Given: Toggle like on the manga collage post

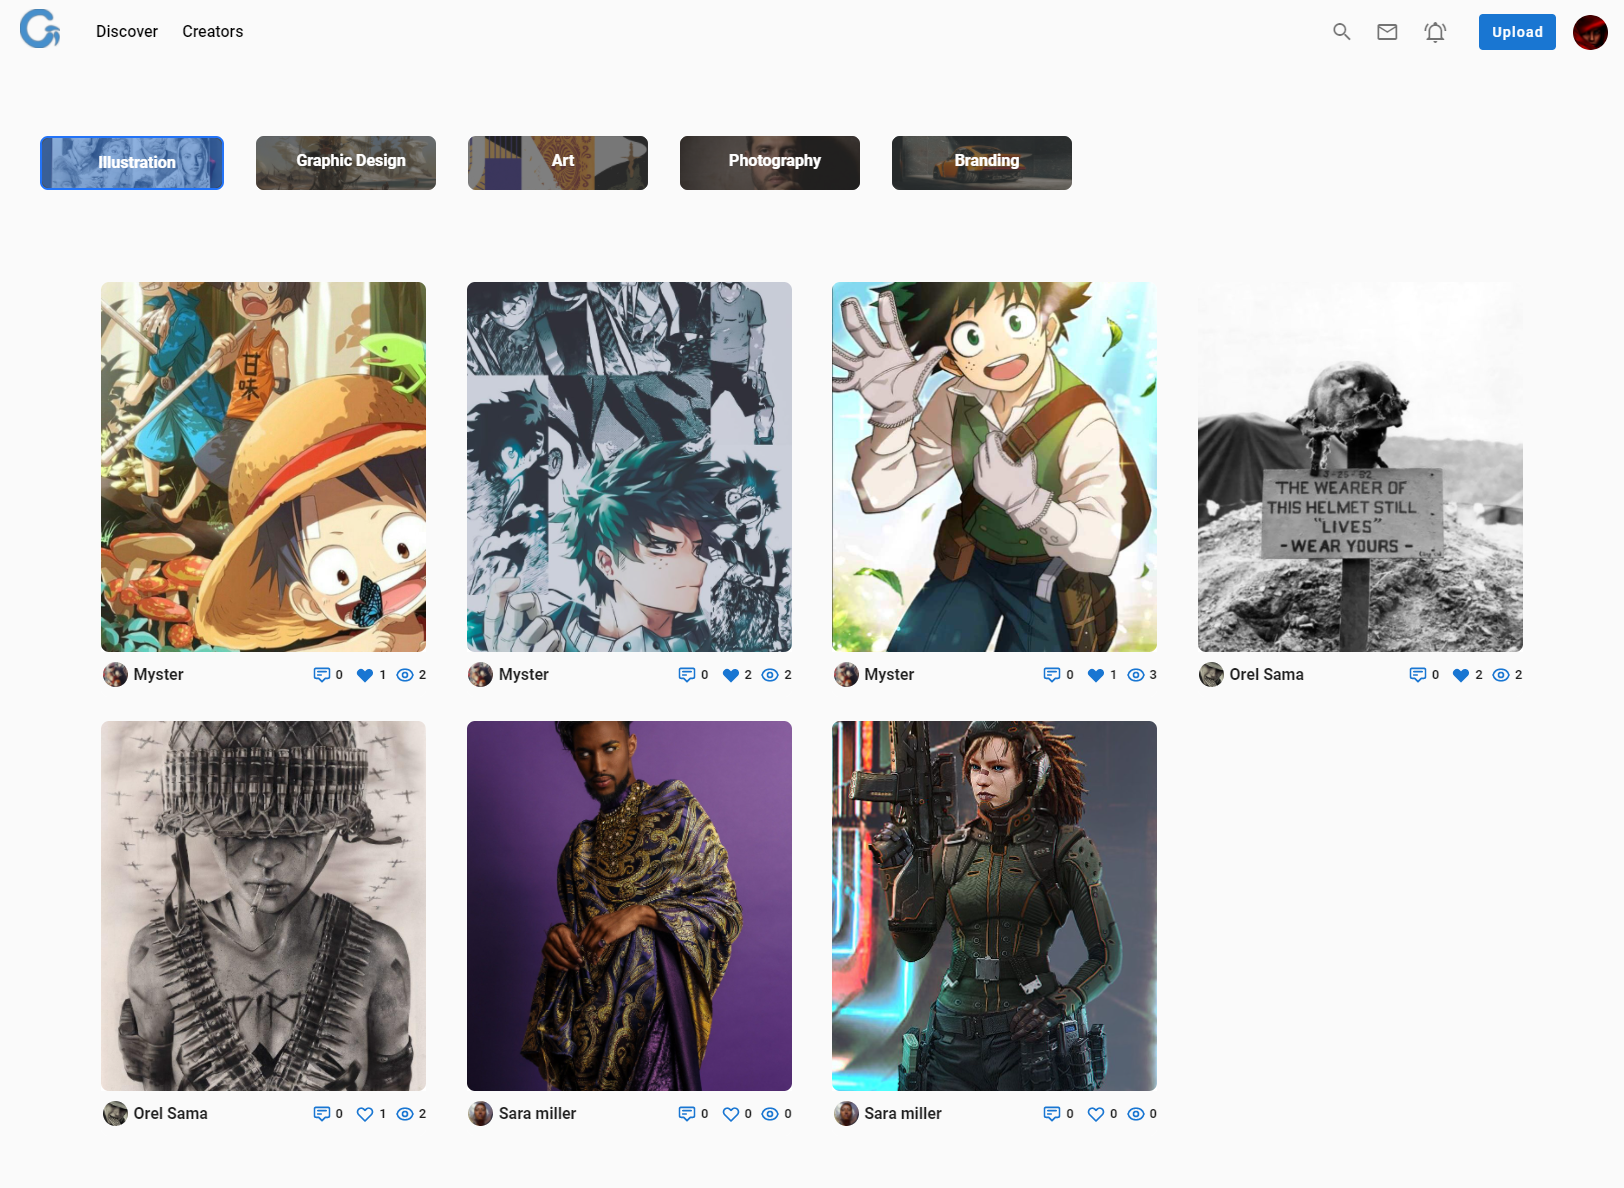Looking at the screenshot, I should click(731, 675).
